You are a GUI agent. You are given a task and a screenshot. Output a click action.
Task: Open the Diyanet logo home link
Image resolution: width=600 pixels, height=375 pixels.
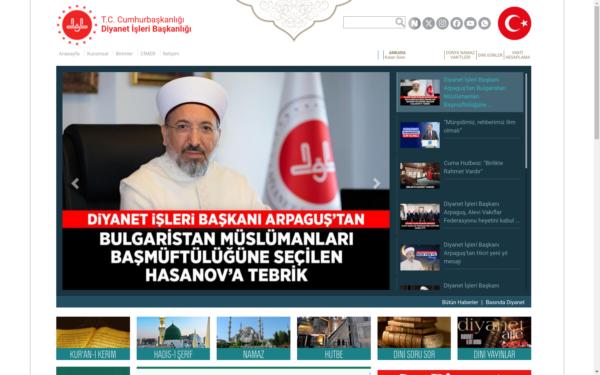point(77,25)
